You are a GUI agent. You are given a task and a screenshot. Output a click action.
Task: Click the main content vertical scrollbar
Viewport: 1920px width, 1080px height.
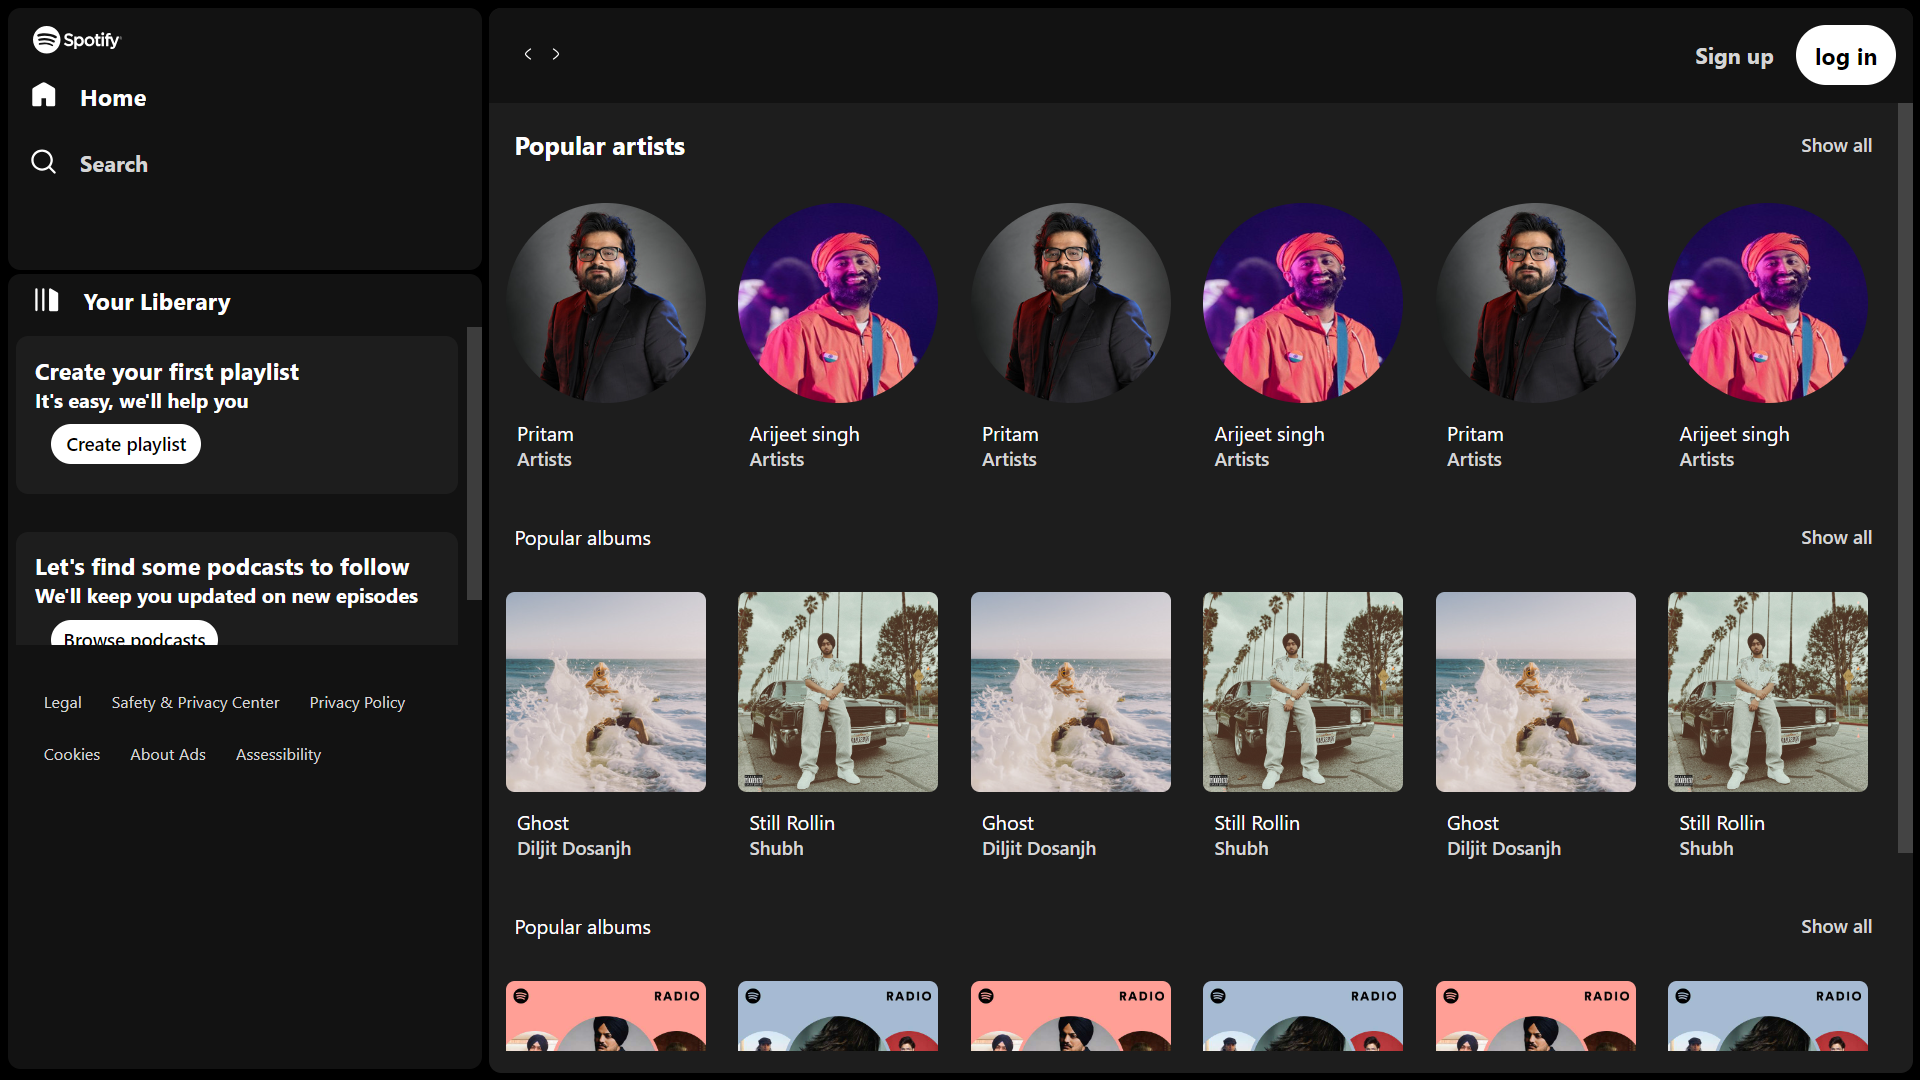click(x=1904, y=480)
